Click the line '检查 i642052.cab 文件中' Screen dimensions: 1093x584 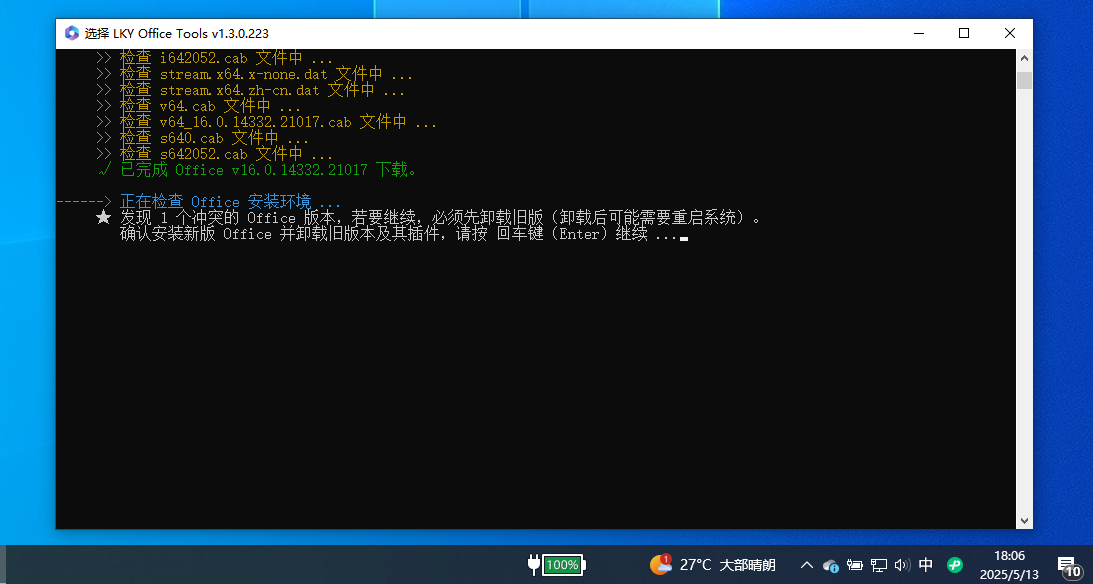pyautogui.click(x=214, y=58)
